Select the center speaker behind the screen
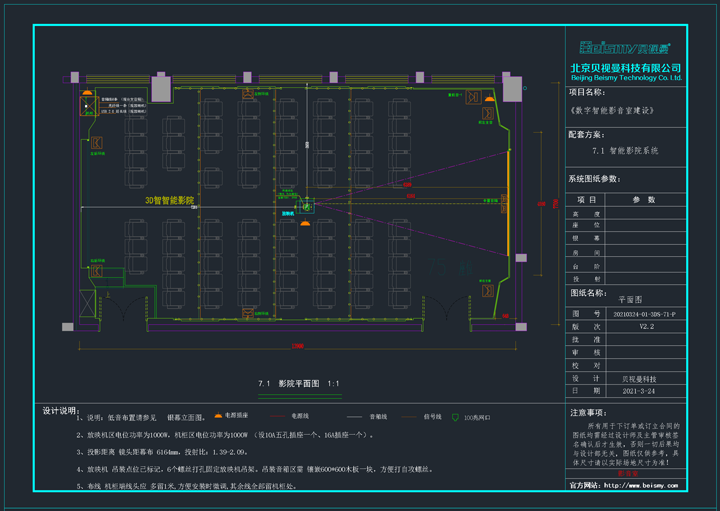 pyautogui.click(x=504, y=203)
